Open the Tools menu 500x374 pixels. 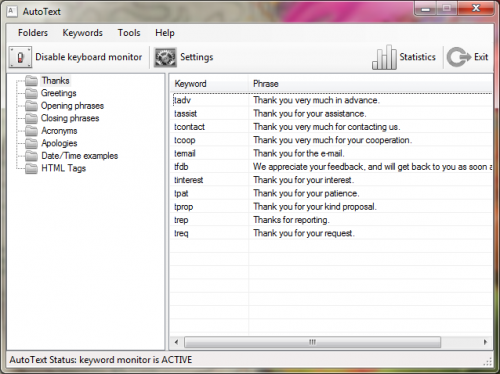[x=129, y=33]
